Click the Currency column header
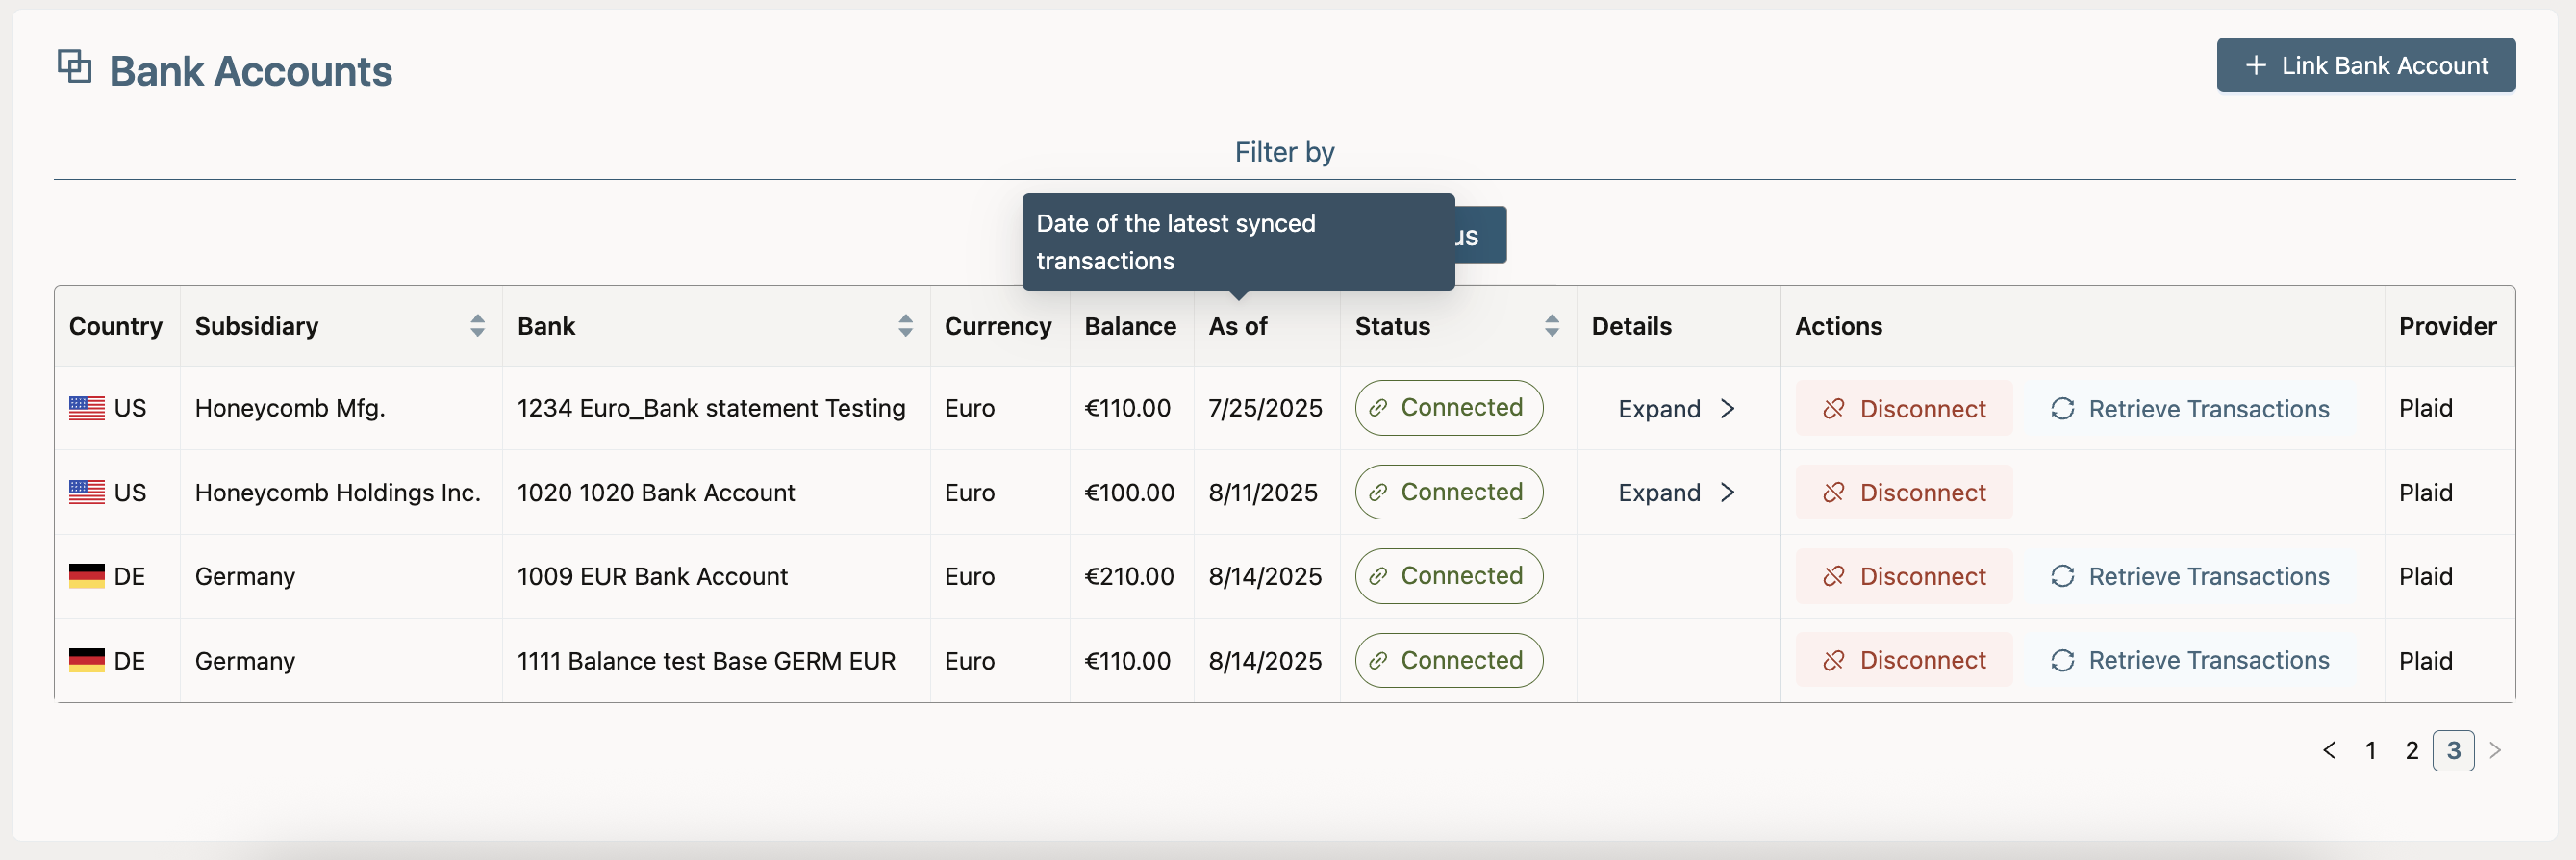The image size is (2576, 860). pos(998,326)
